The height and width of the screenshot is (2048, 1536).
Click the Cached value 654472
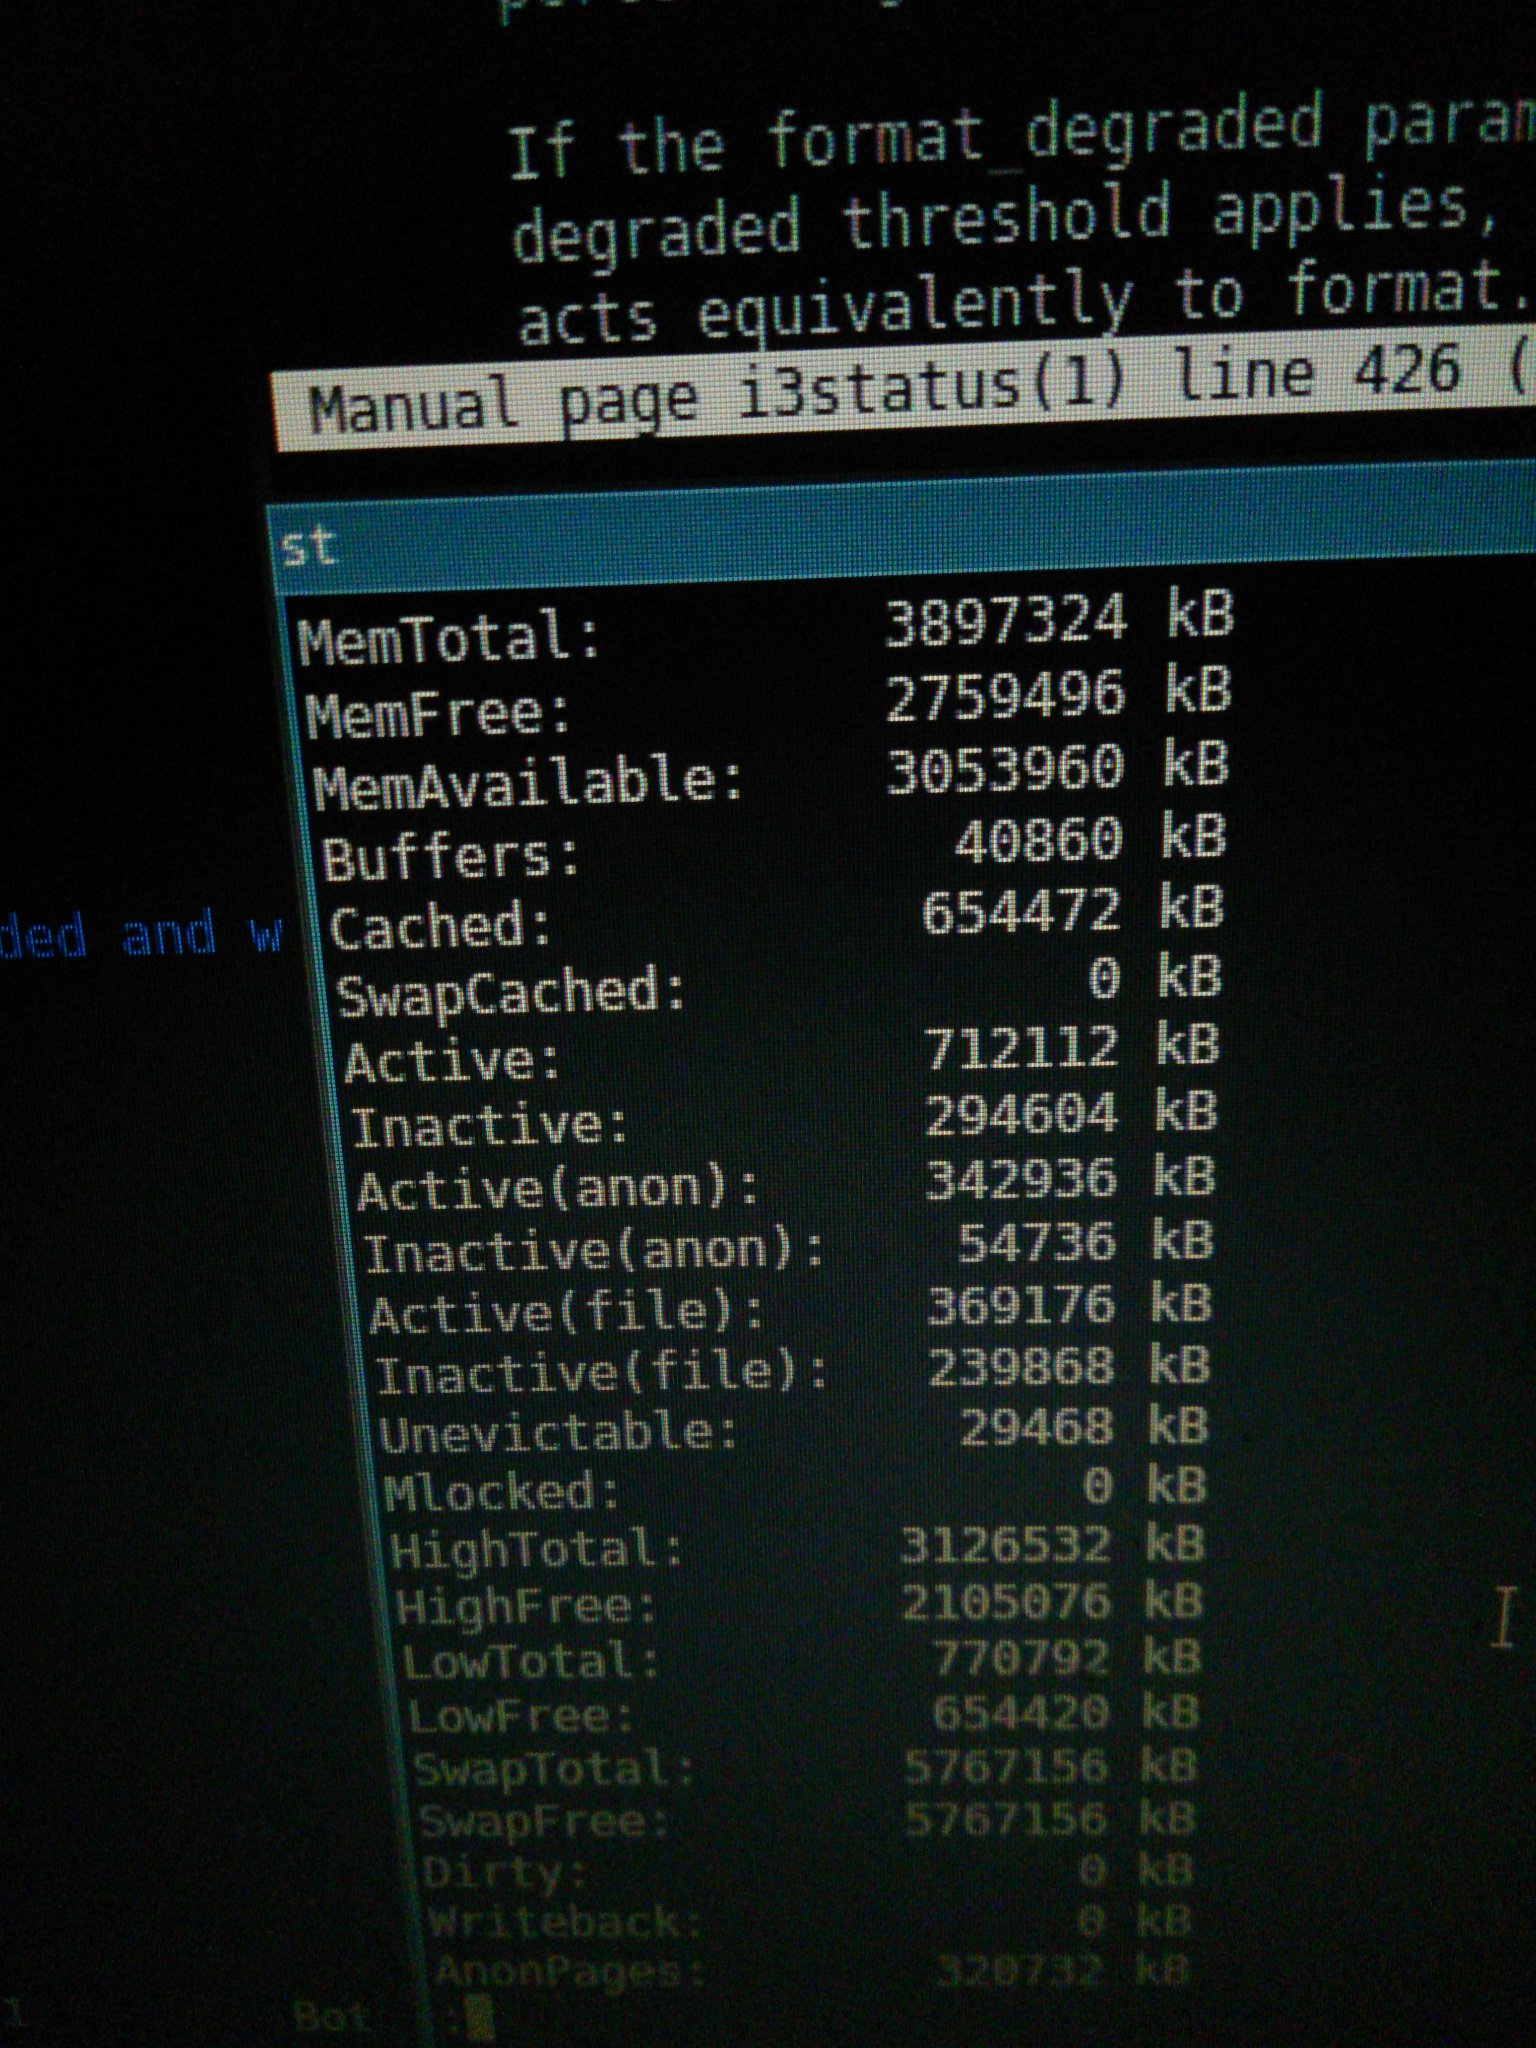pyautogui.click(x=1020, y=911)
